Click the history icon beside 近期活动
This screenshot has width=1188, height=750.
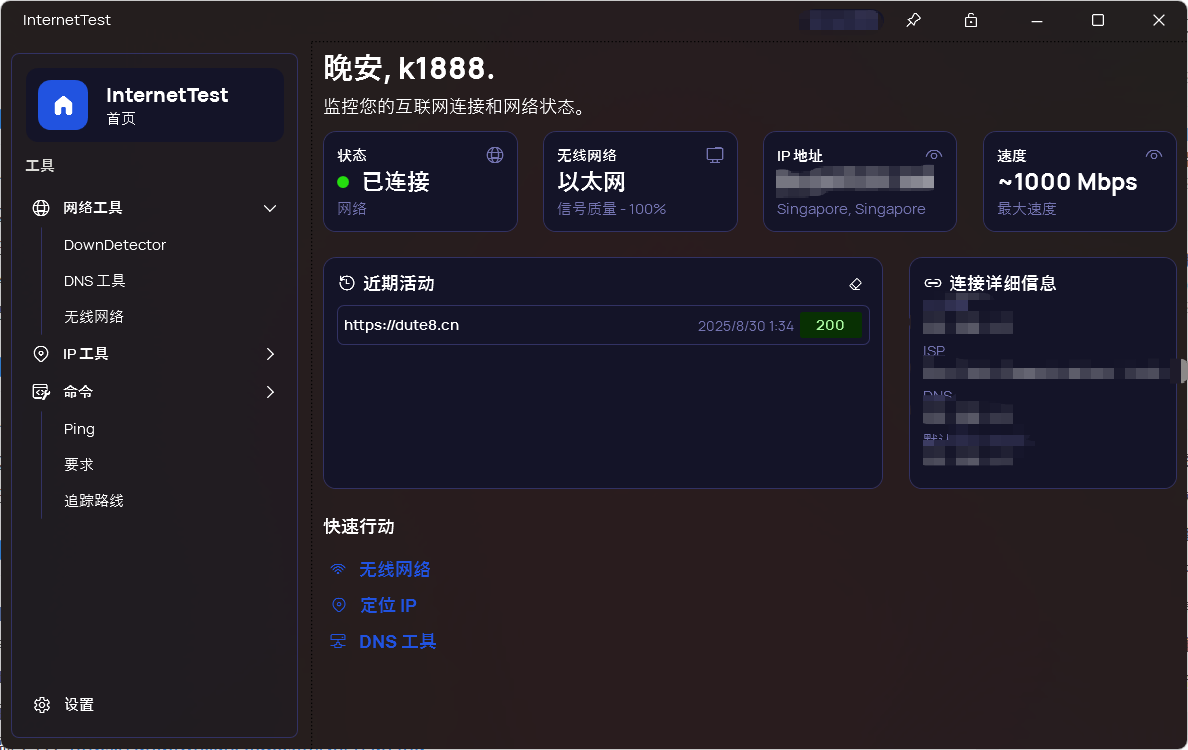347,283
